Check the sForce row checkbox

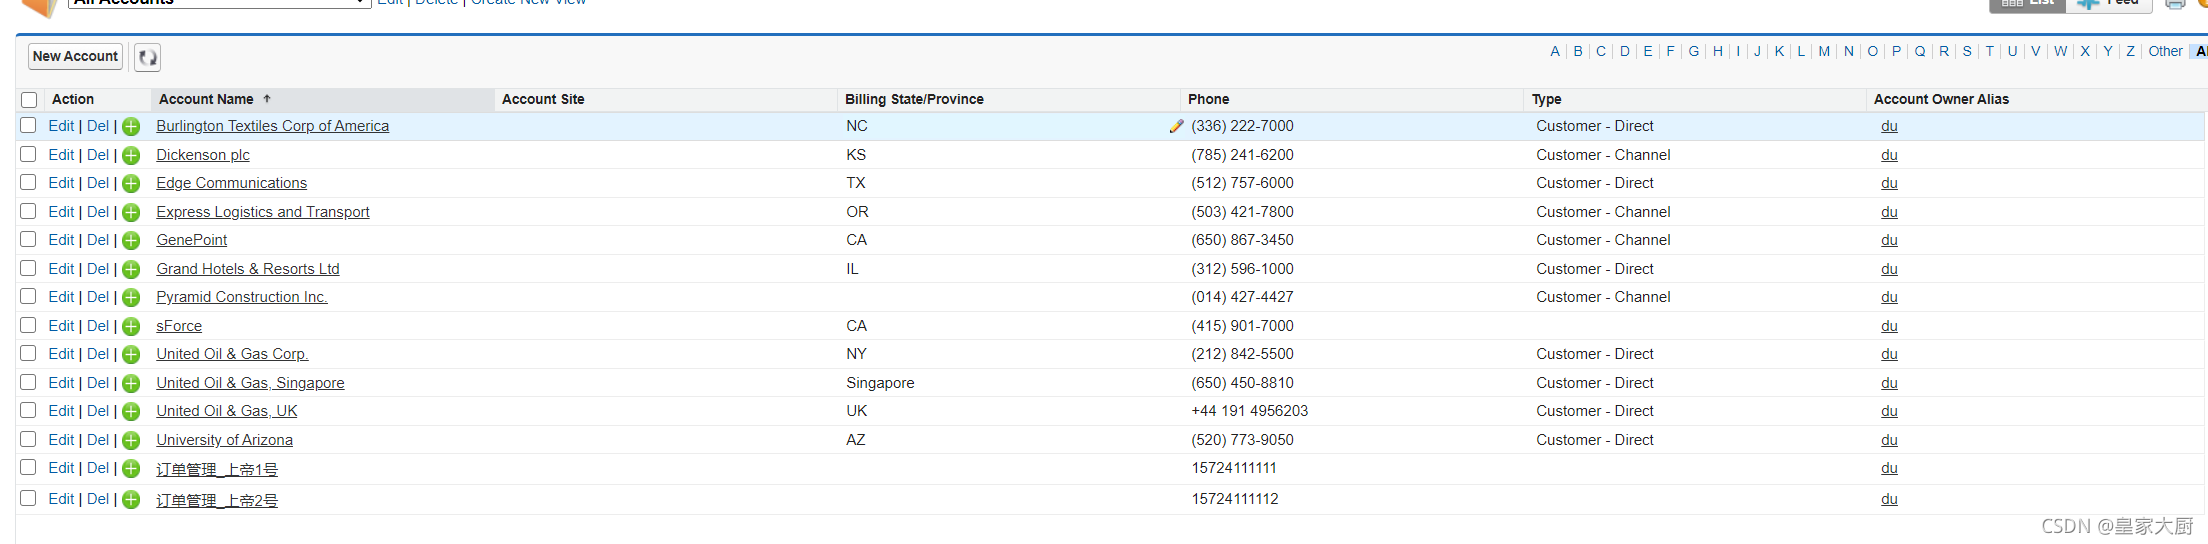click(x=28, y=325)
